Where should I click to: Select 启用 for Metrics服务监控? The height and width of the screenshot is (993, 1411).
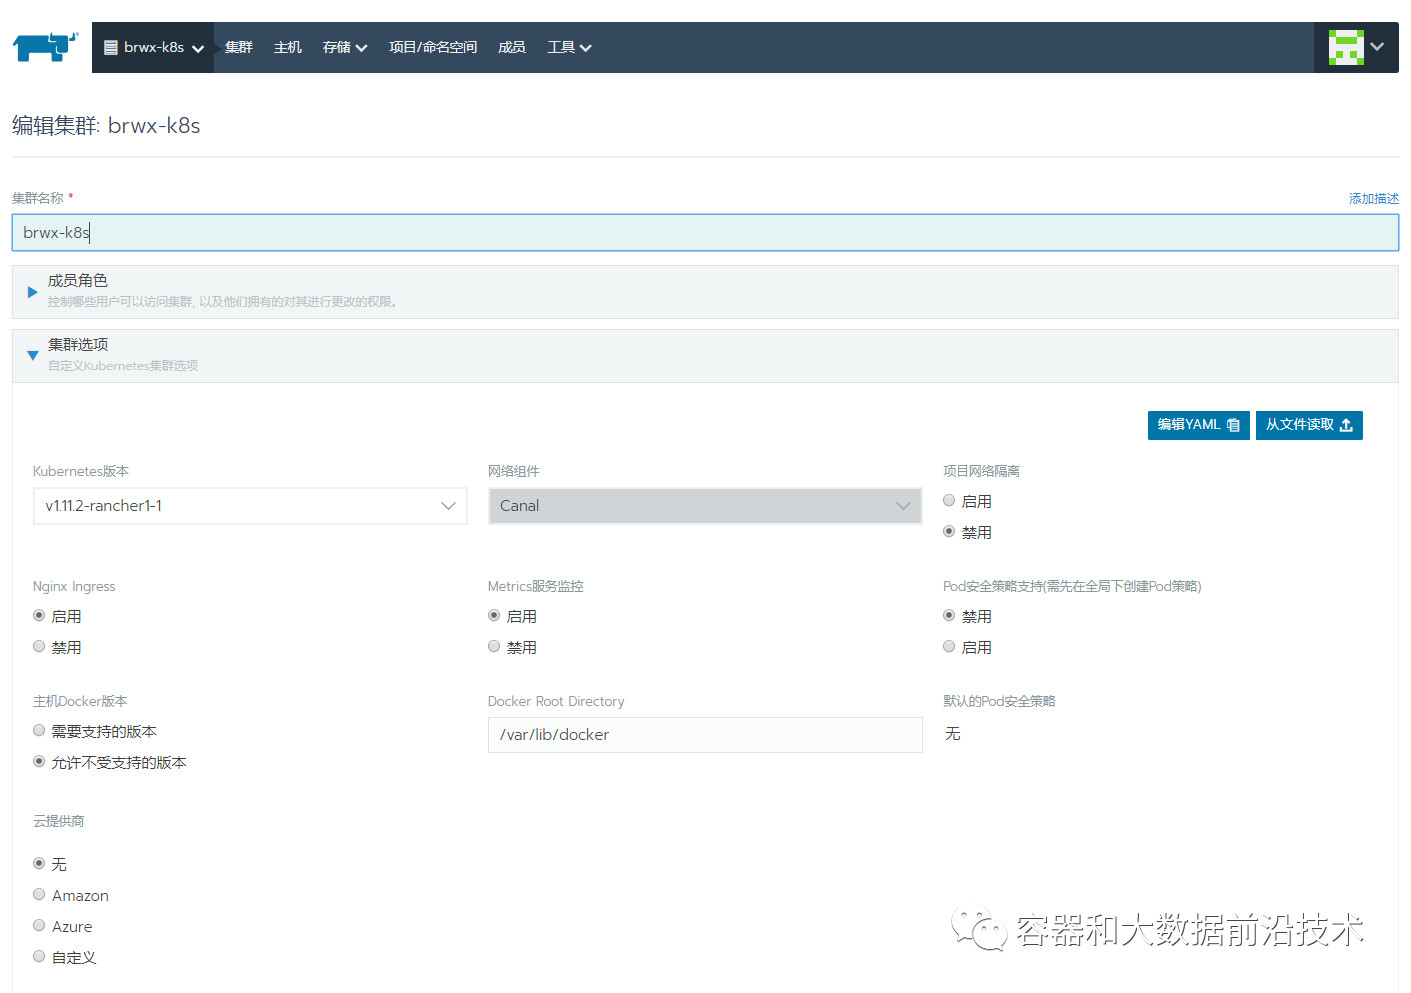pyautogui.click(x=494, y=616)
